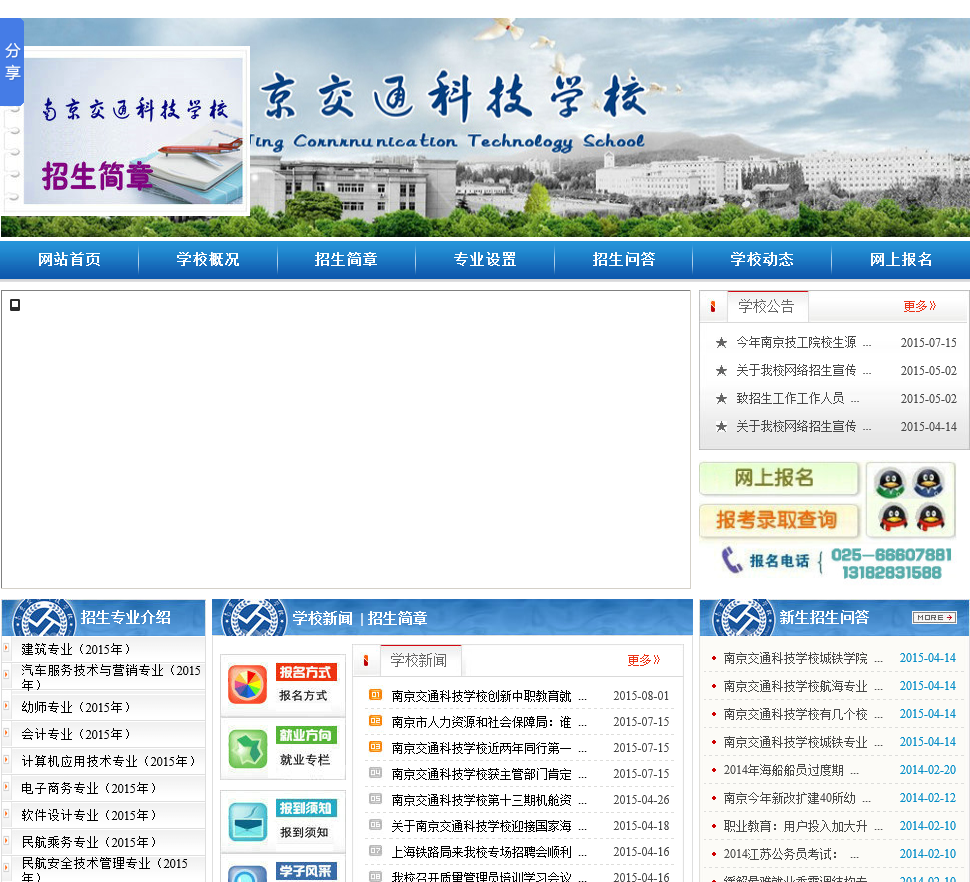Viewport: 970px width, 882px height.
Task: Open news 南京交通科技学校创新中职教育就
Action: [x=488, y=696]
